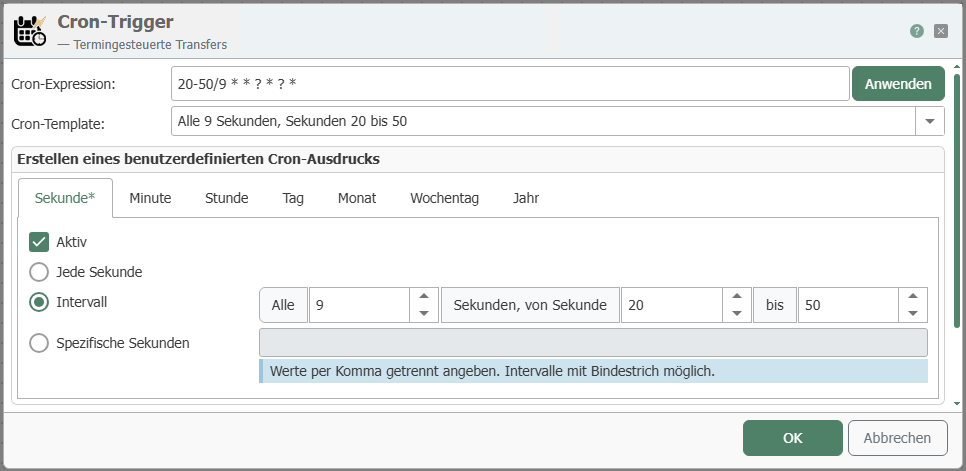Choose the Spezifische Sekunden radio option
Image resolution: width=966 pixels, height=471 pixels.
coord(39,343)
